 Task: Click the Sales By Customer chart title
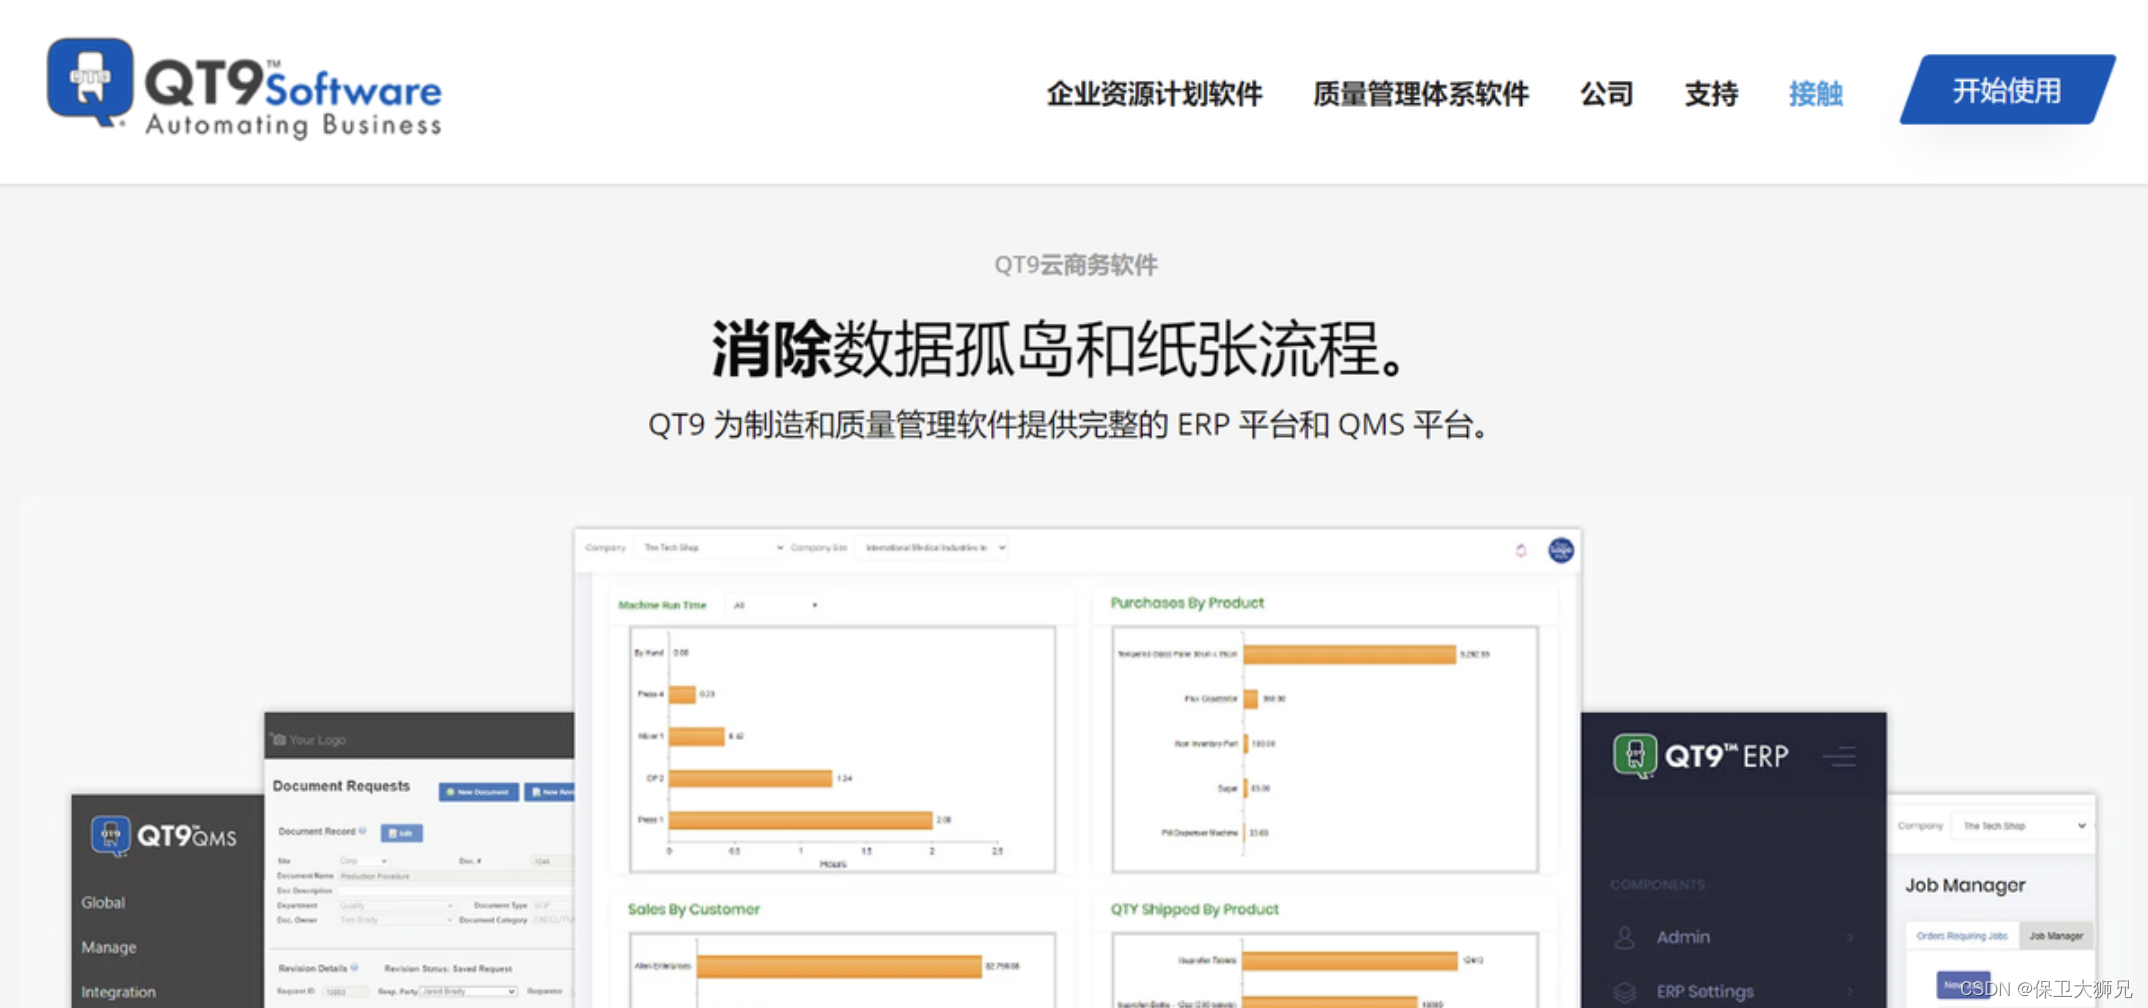[693, 909]
